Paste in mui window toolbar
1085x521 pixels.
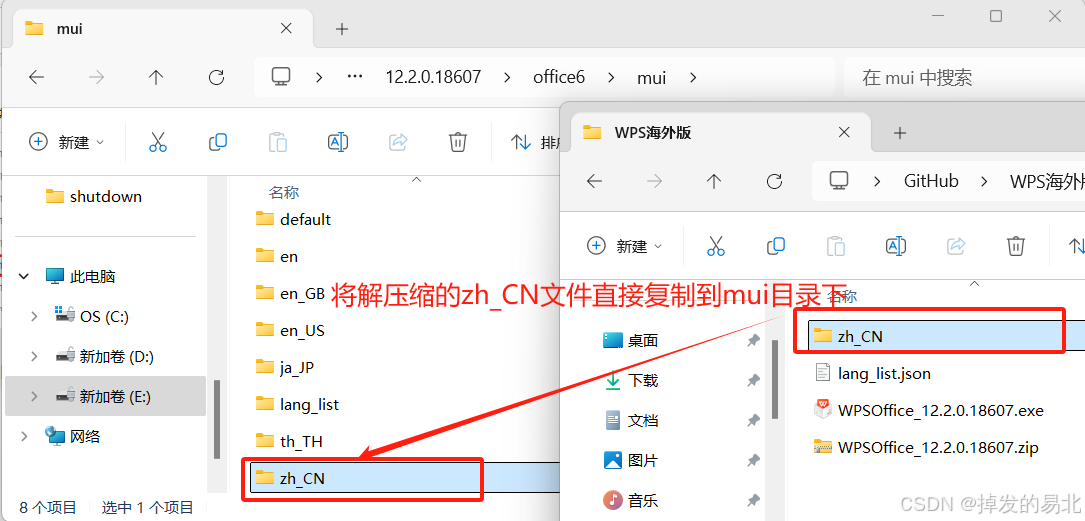pos(278,142)
